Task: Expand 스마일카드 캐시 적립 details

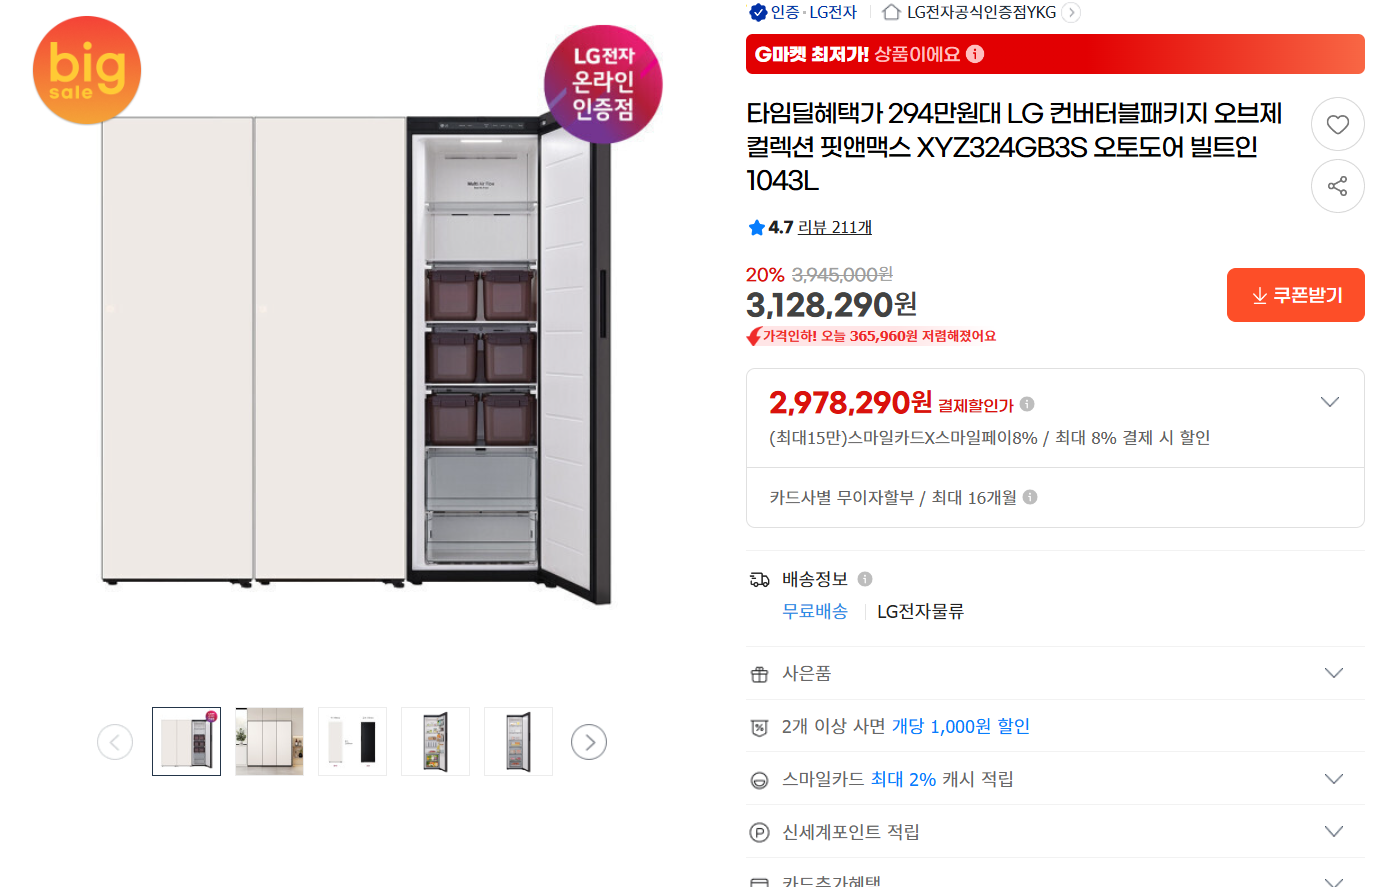Action: point(1333,779)
